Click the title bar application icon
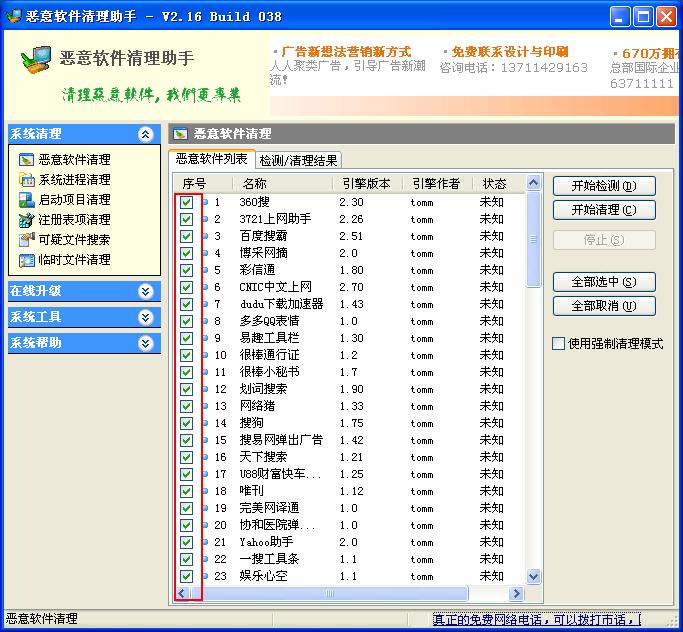This screenshot has width=683, height=632. 13,16
